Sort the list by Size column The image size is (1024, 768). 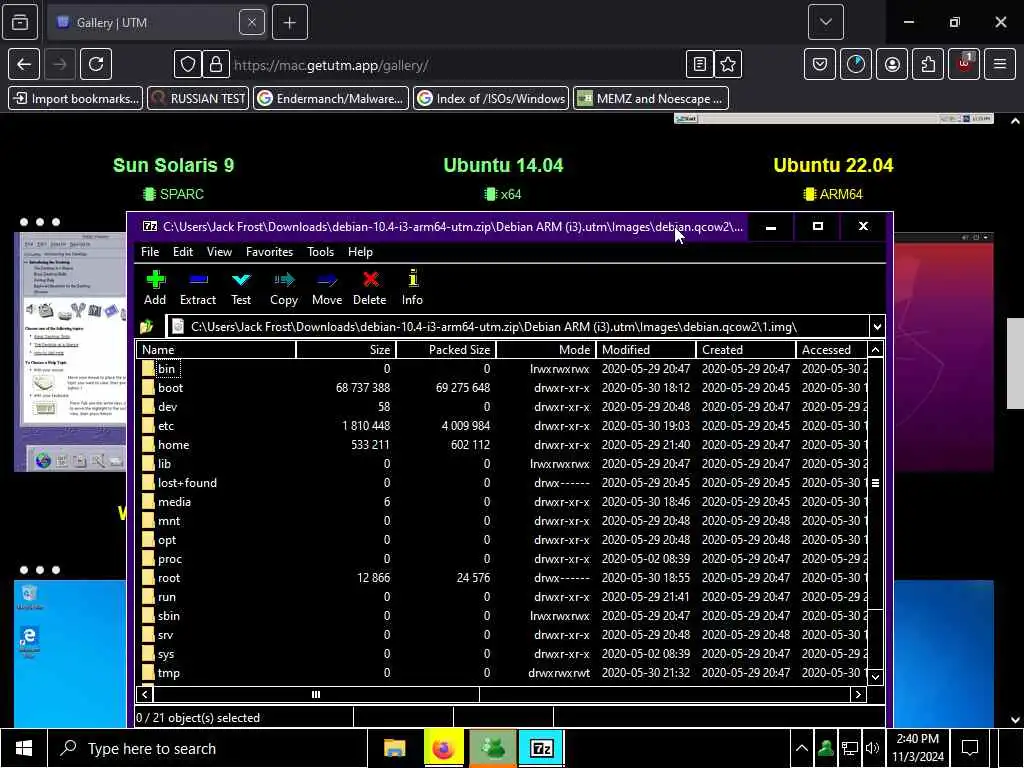tap(346, 349)
